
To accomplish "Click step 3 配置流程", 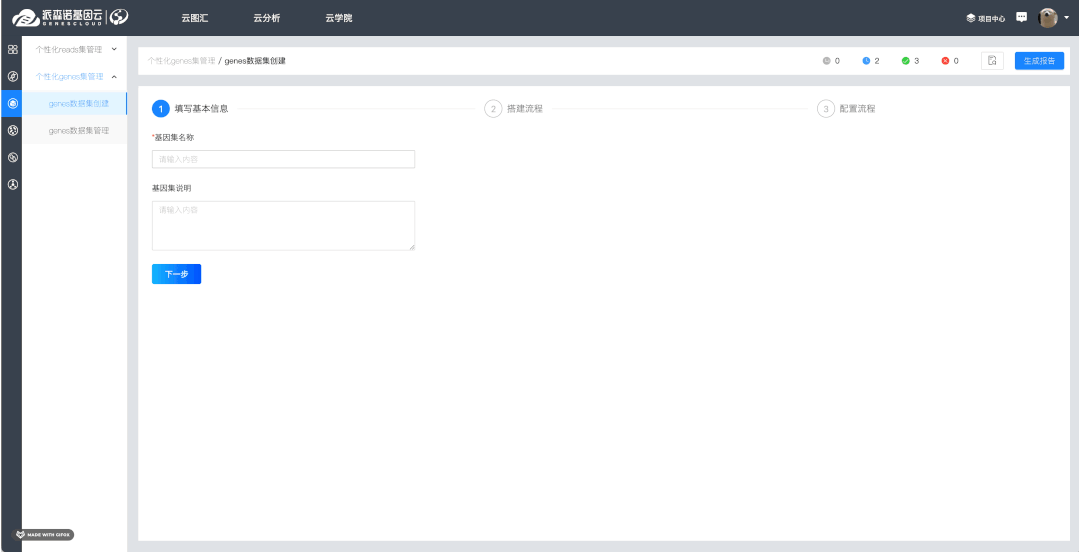I will [x=846, y=109].
